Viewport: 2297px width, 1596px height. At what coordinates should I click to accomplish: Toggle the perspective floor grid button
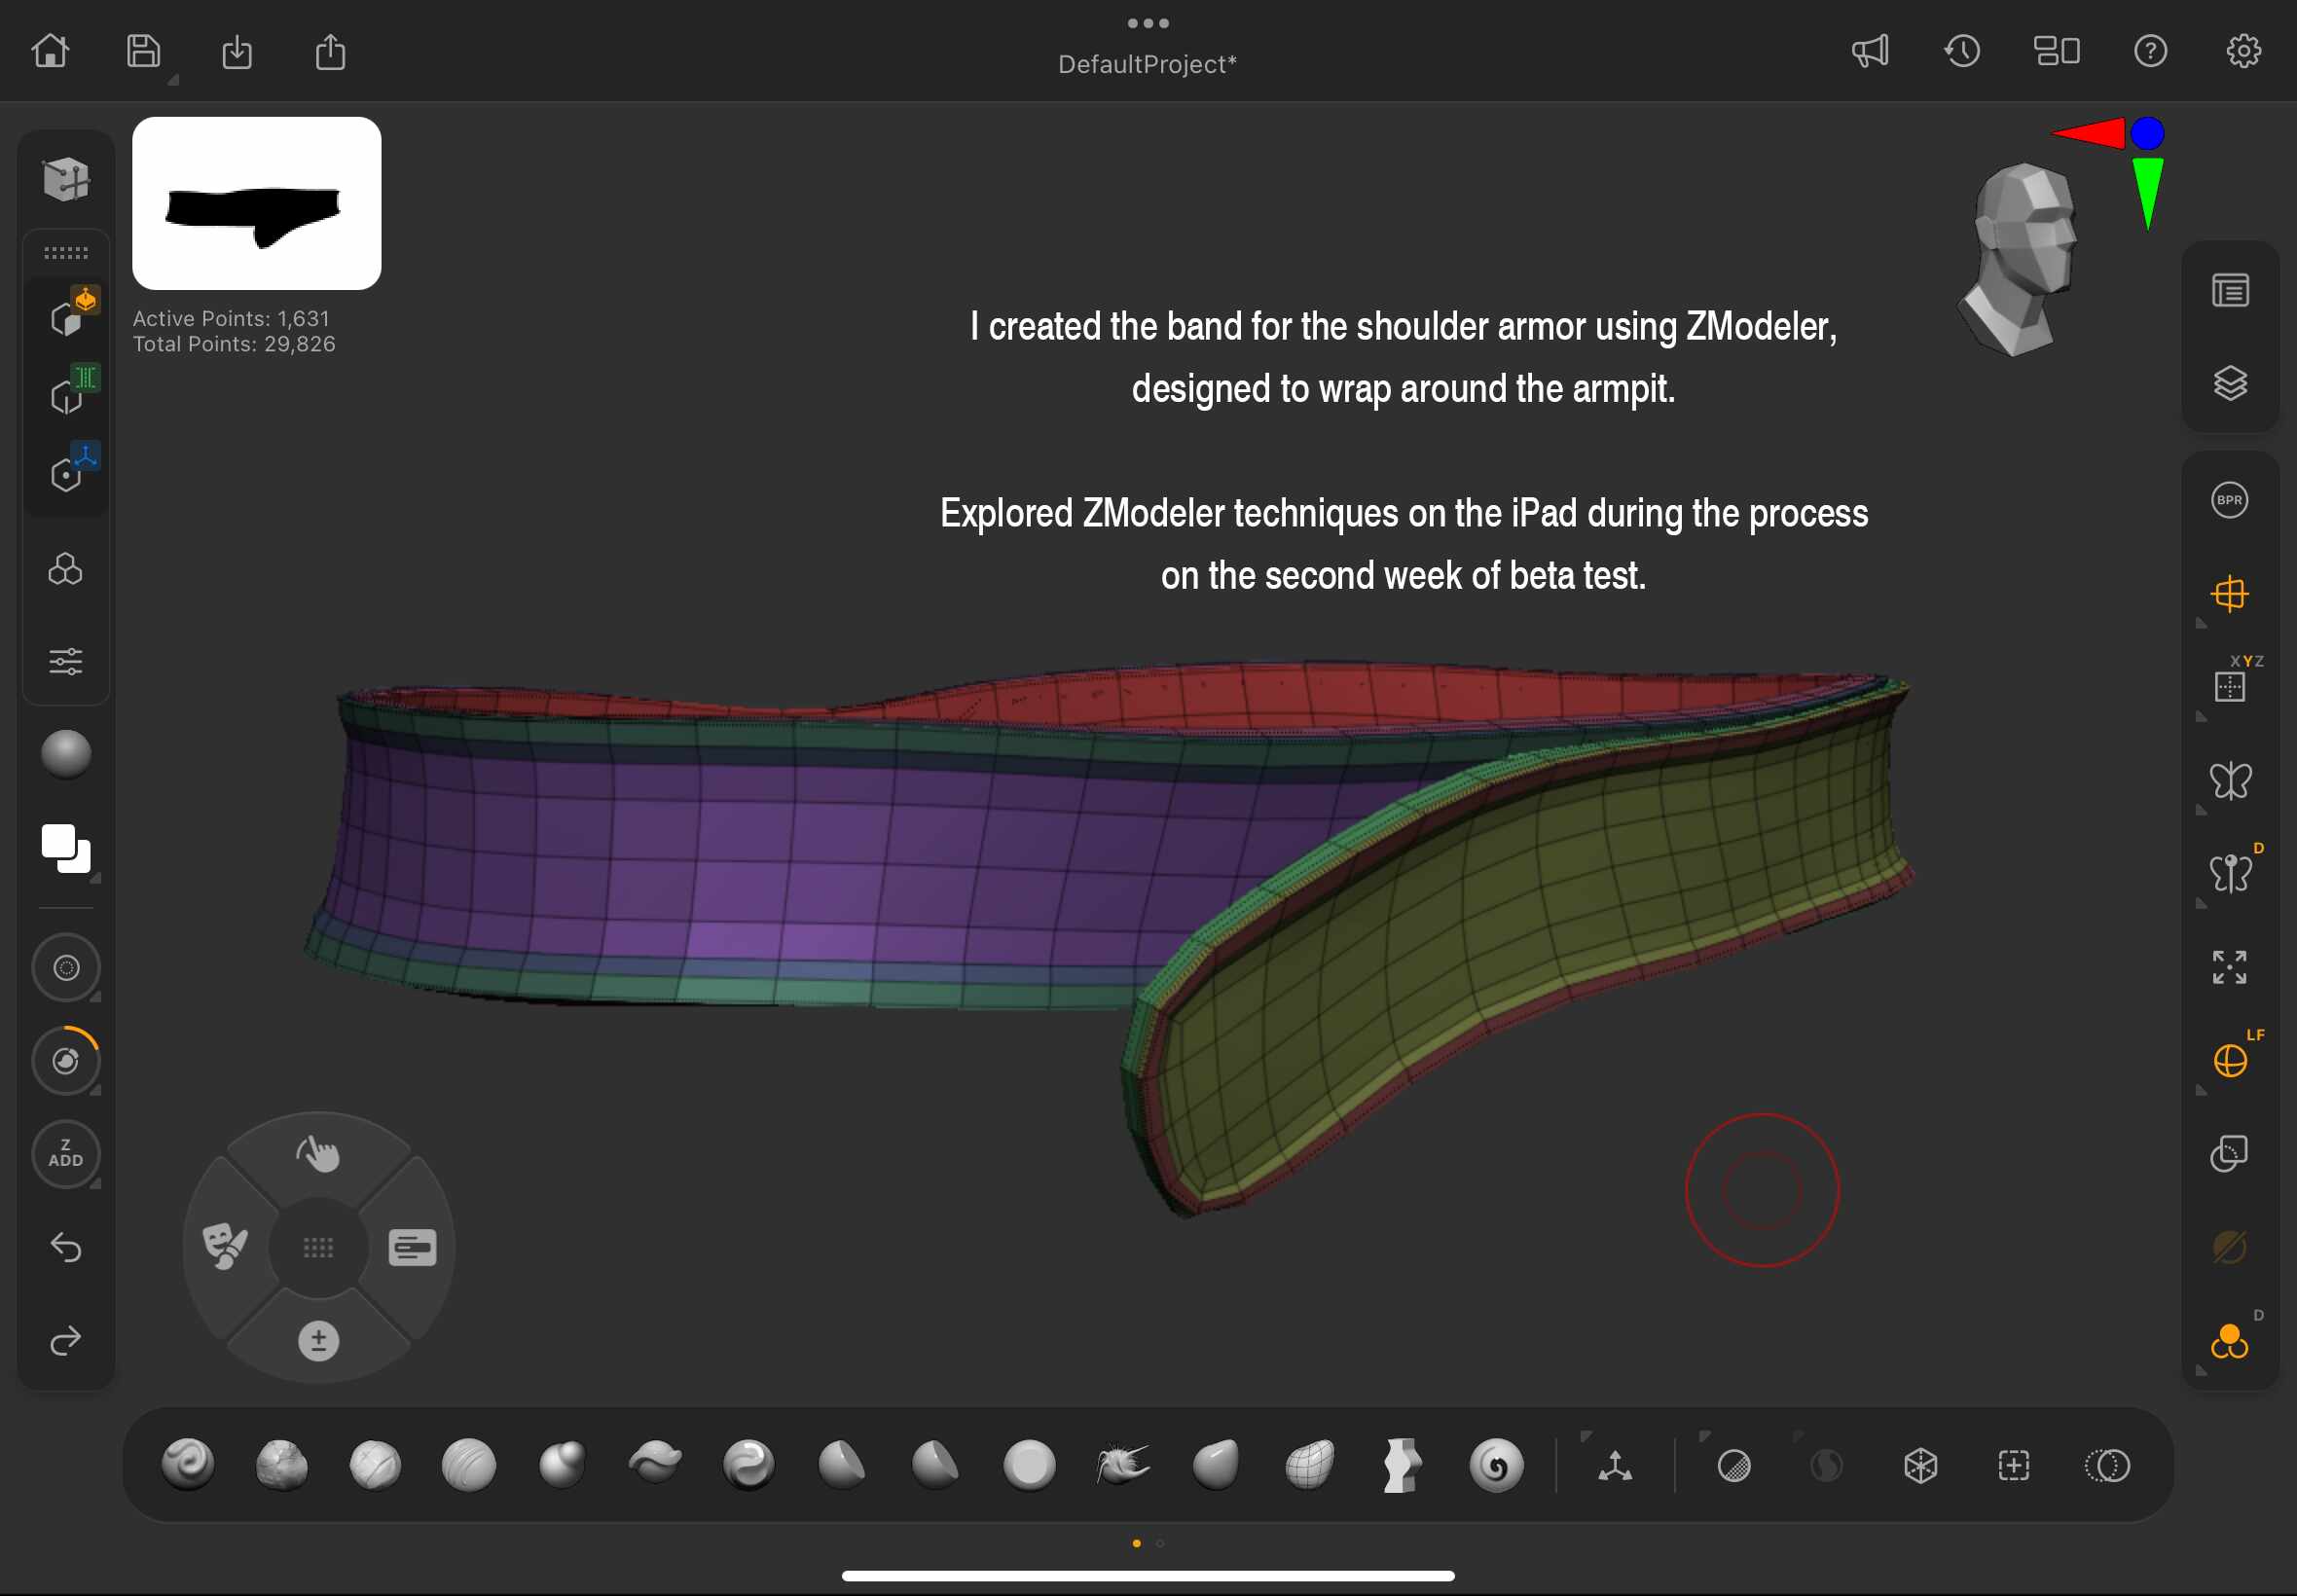pos(2230,594)
